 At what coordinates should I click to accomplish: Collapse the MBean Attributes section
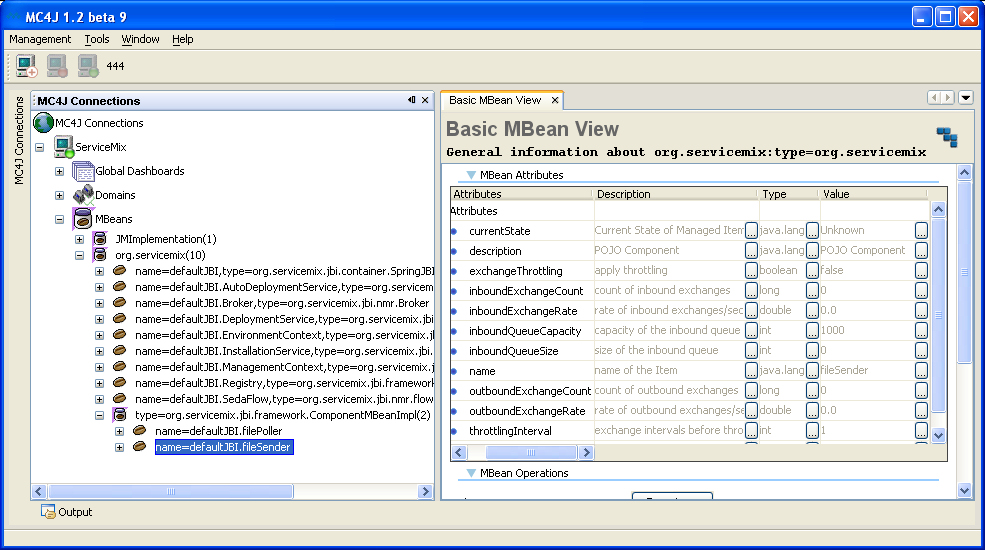pyautogui.click(x=472, y=175)
